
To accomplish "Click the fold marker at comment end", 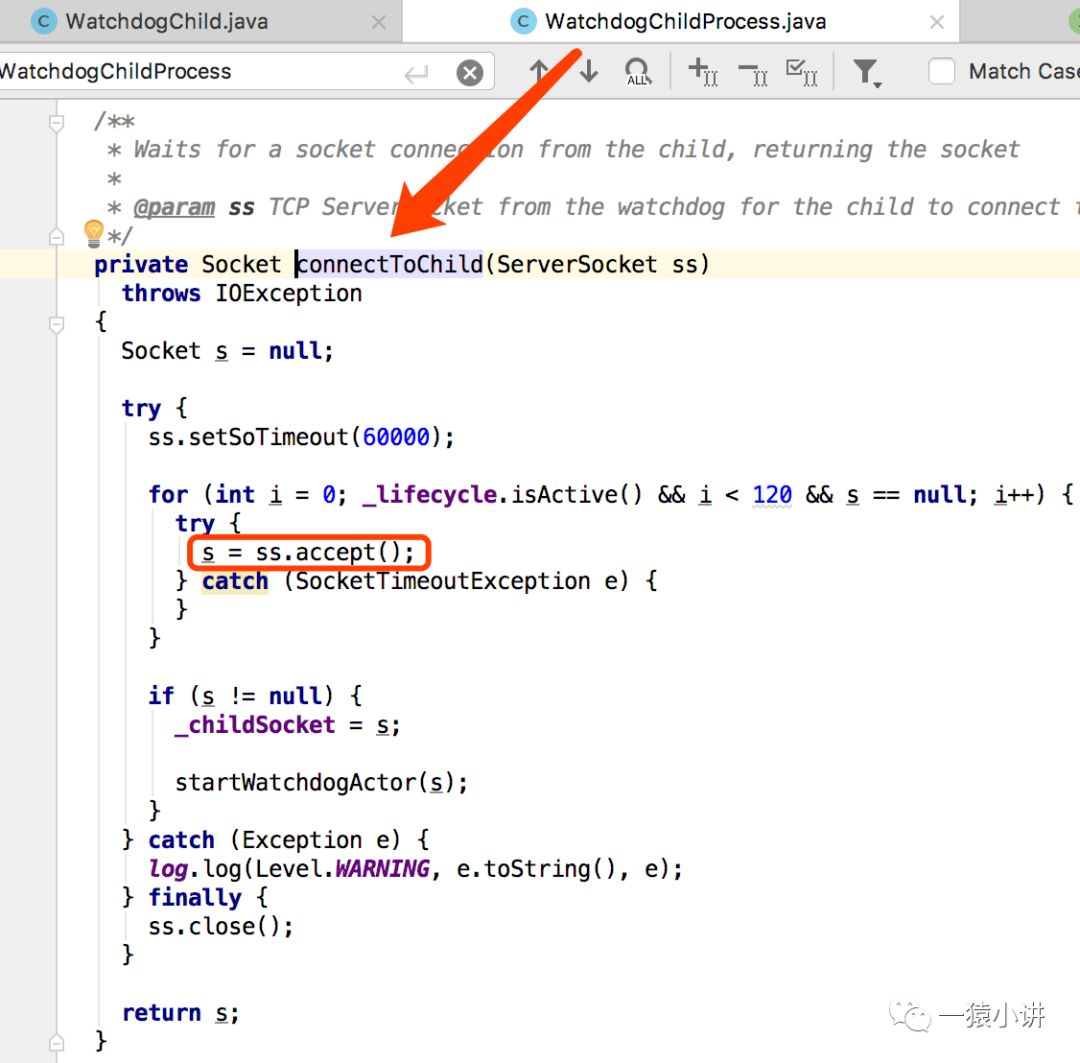I will 56,237.
